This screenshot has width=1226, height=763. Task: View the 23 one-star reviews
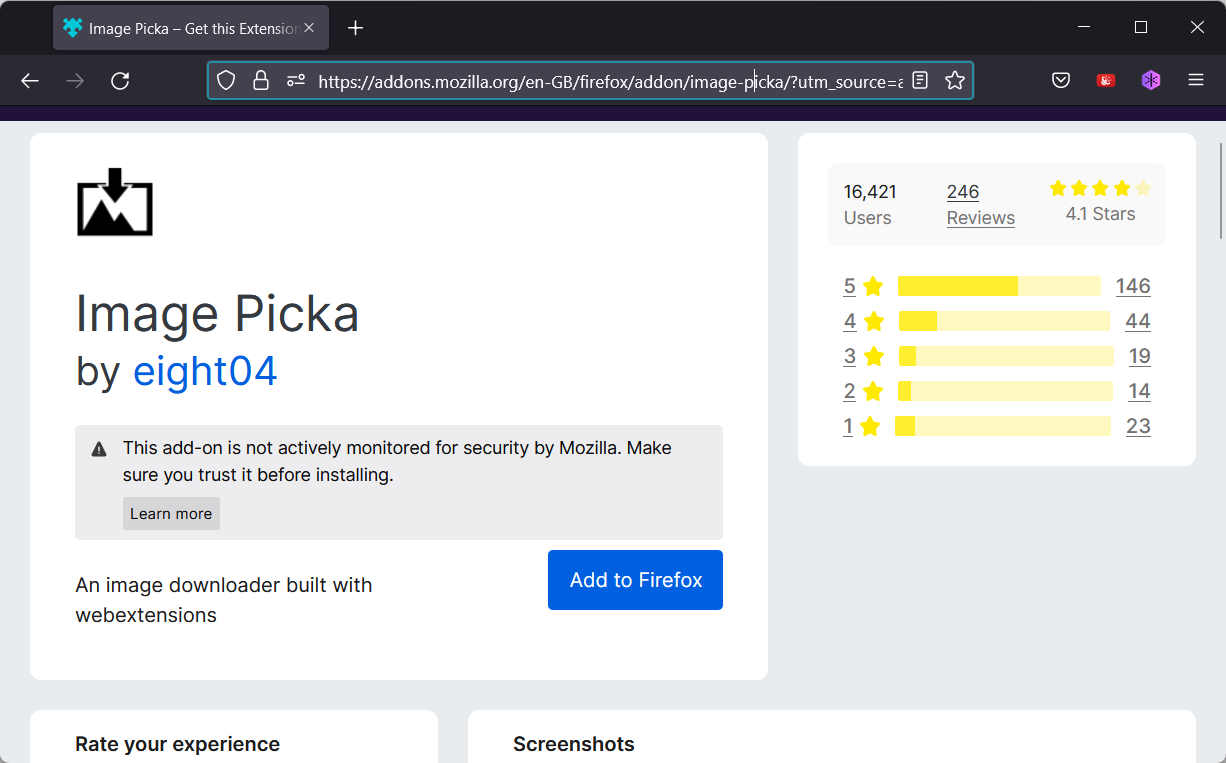(1139, 425)
